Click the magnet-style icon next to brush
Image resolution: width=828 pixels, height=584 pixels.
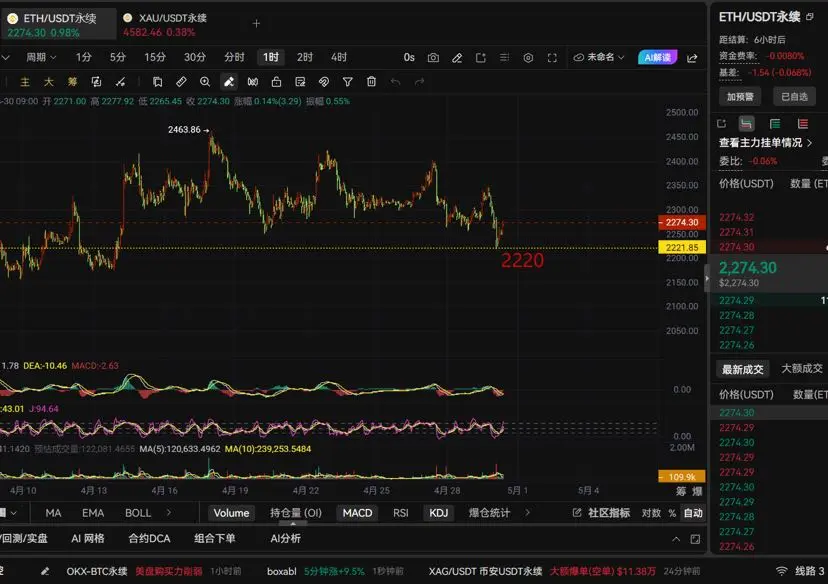click(x=252, y=81)
